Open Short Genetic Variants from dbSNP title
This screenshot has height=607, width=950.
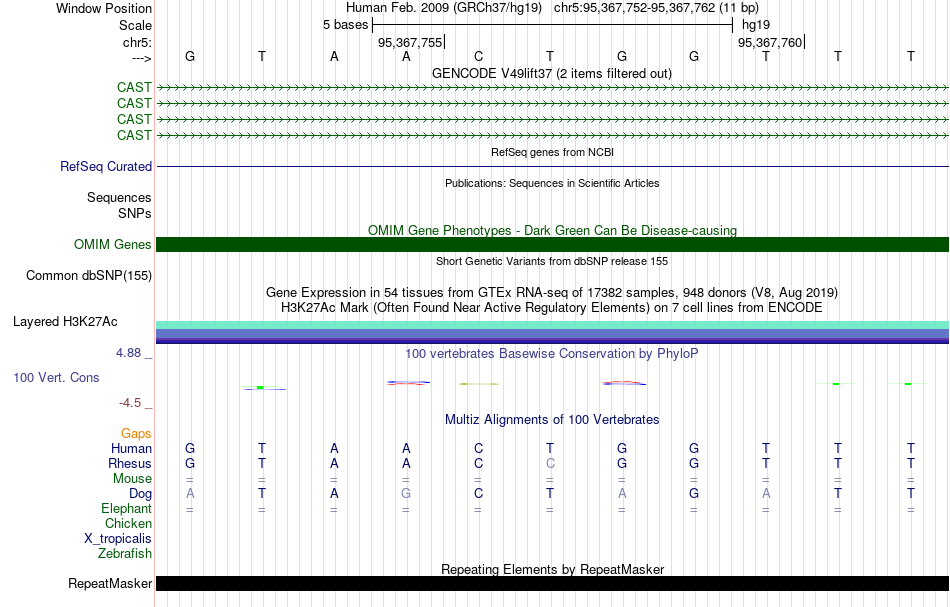click(x=552, y=261)
